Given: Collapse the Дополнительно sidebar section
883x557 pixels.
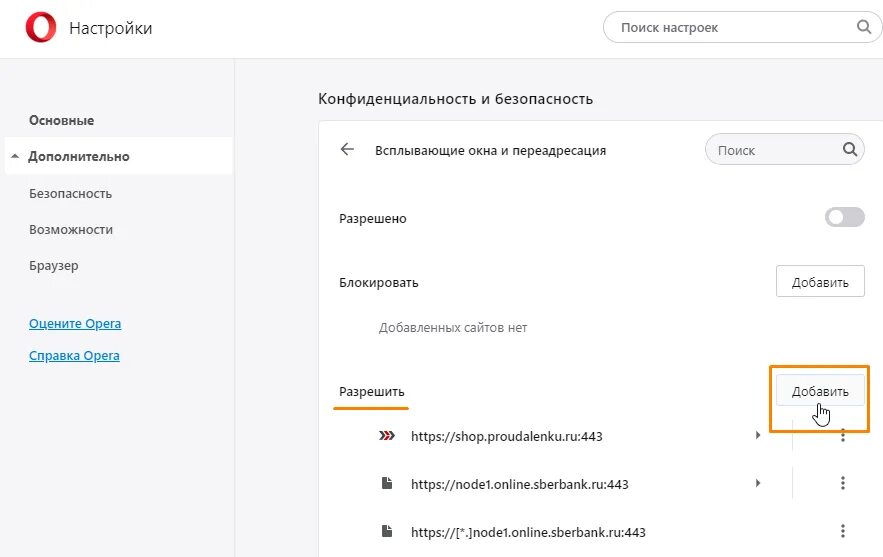Looking at the screenshot, I should click(x=15, y=157).
